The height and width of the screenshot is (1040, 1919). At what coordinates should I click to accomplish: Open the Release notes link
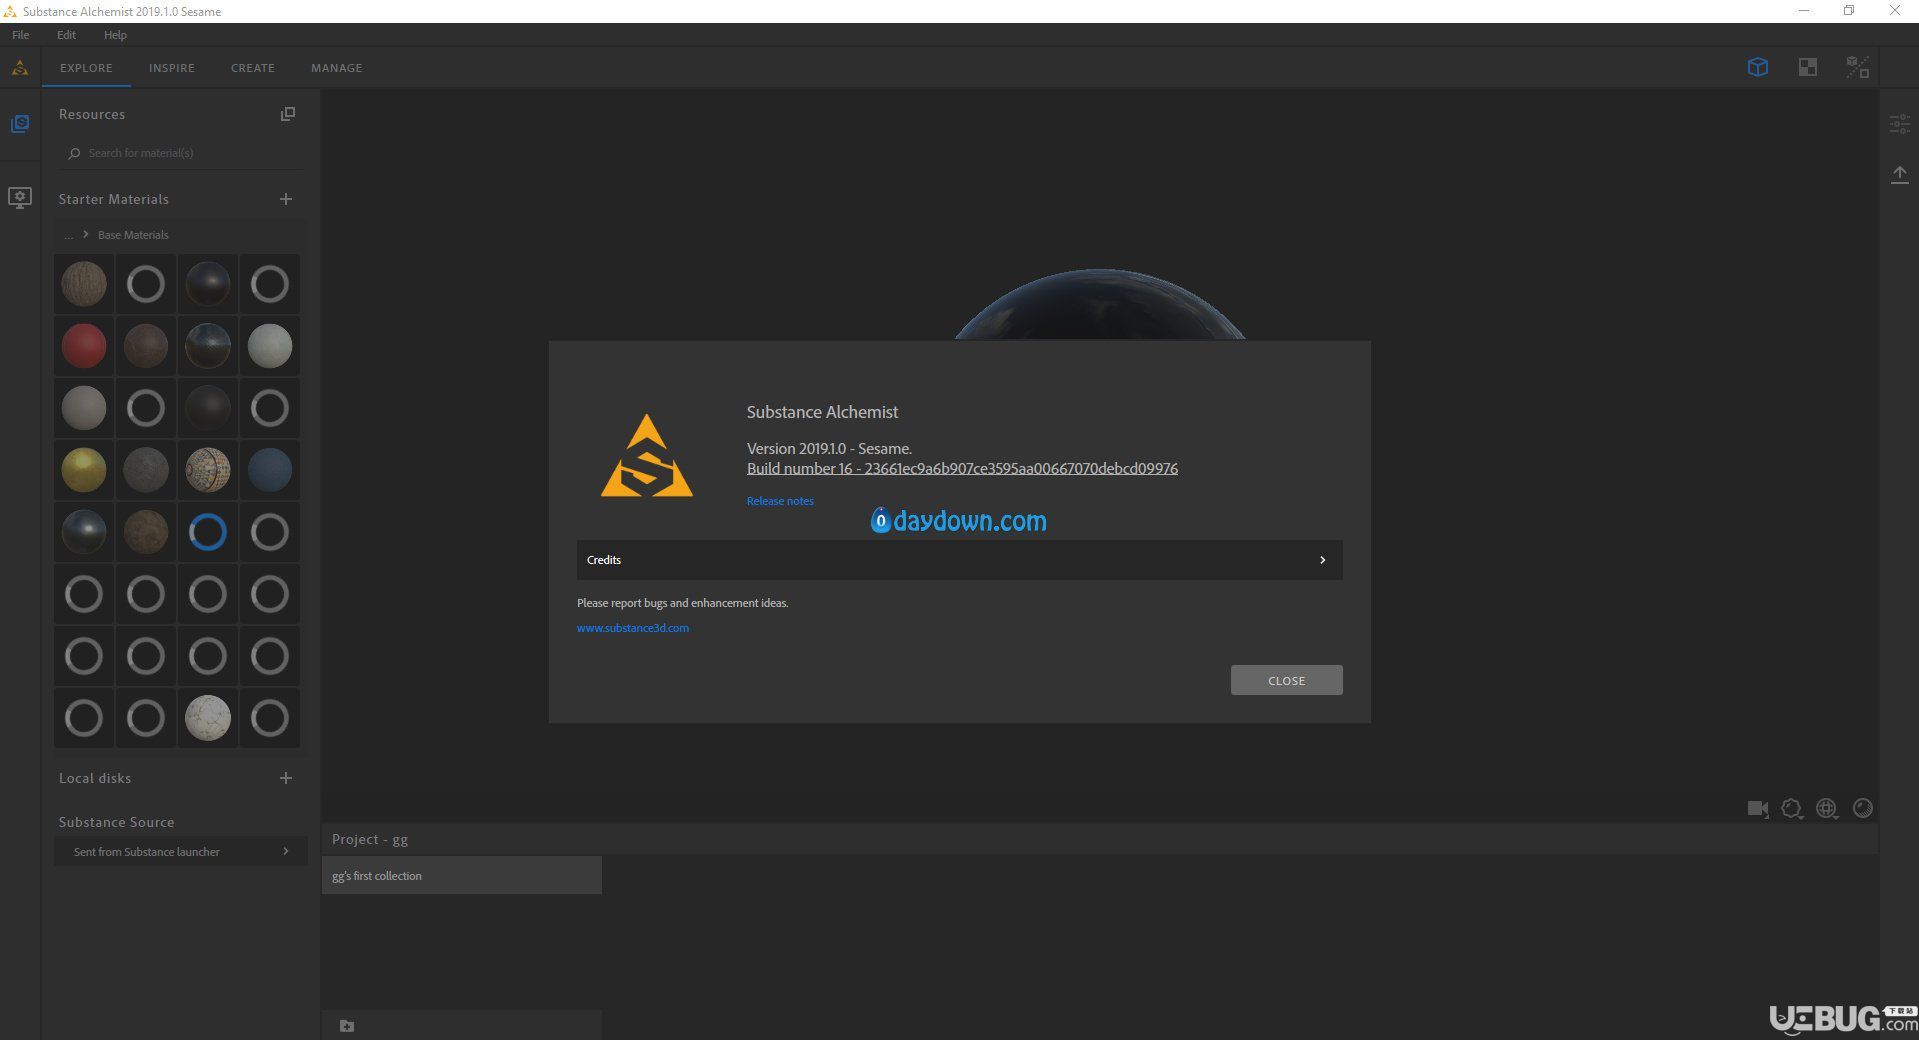pyautogui.click(x=780, y=501)
